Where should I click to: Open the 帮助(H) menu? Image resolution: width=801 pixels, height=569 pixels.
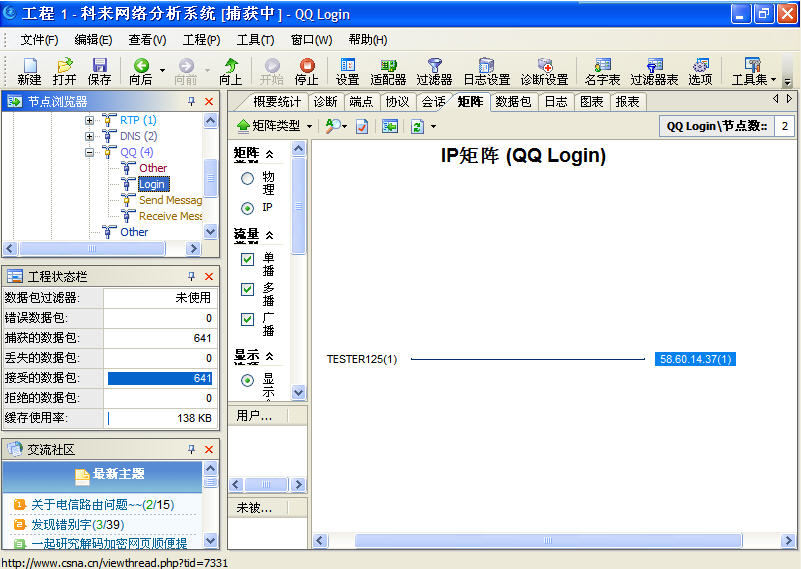(368, 40)
